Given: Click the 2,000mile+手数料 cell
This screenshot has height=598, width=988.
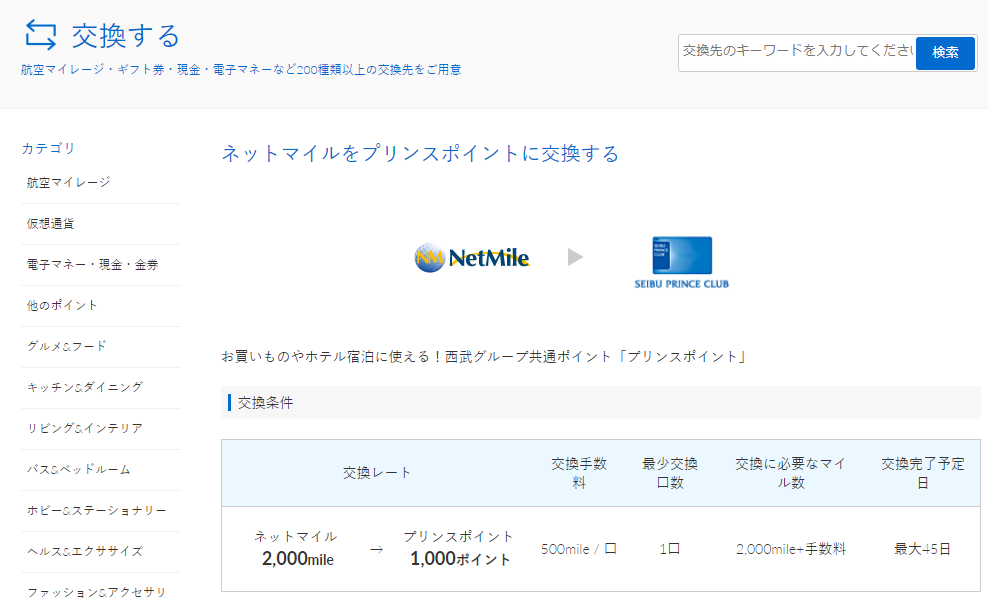Looking at the screenshot, I should pyautogui.click(x=791, y=549).
